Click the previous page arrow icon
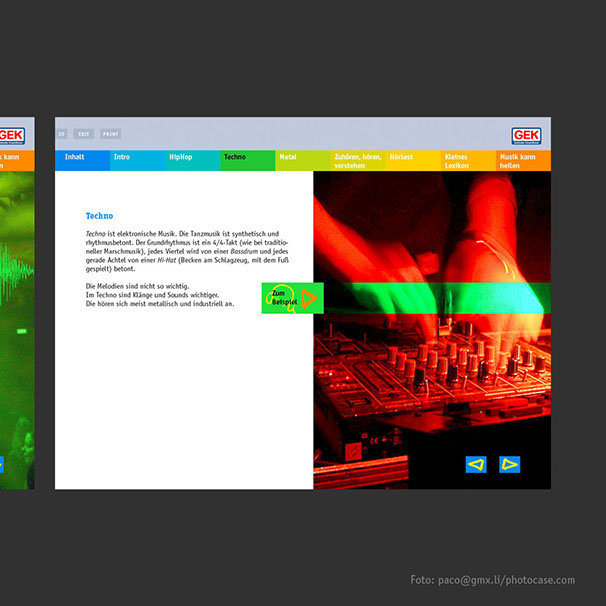The width and height of the screenshot is (606, 606). [476, 464]
